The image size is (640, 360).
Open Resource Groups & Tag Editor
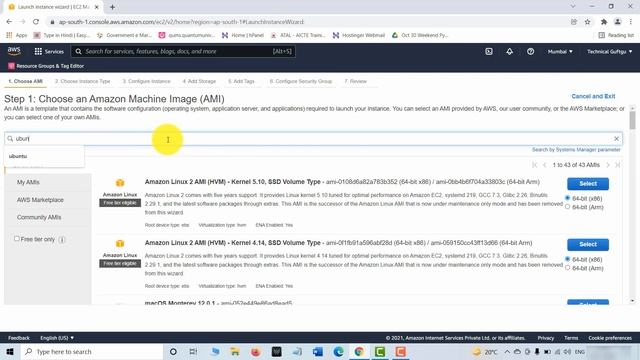(46, 66)
